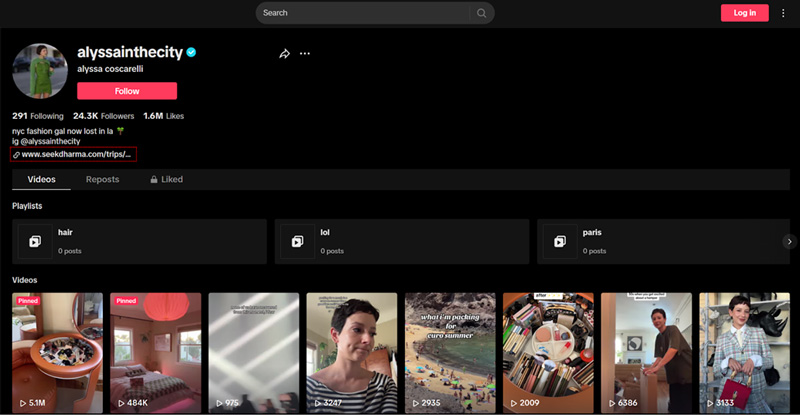
Task: Open the euro summer packing video
Action: [449, 352]
